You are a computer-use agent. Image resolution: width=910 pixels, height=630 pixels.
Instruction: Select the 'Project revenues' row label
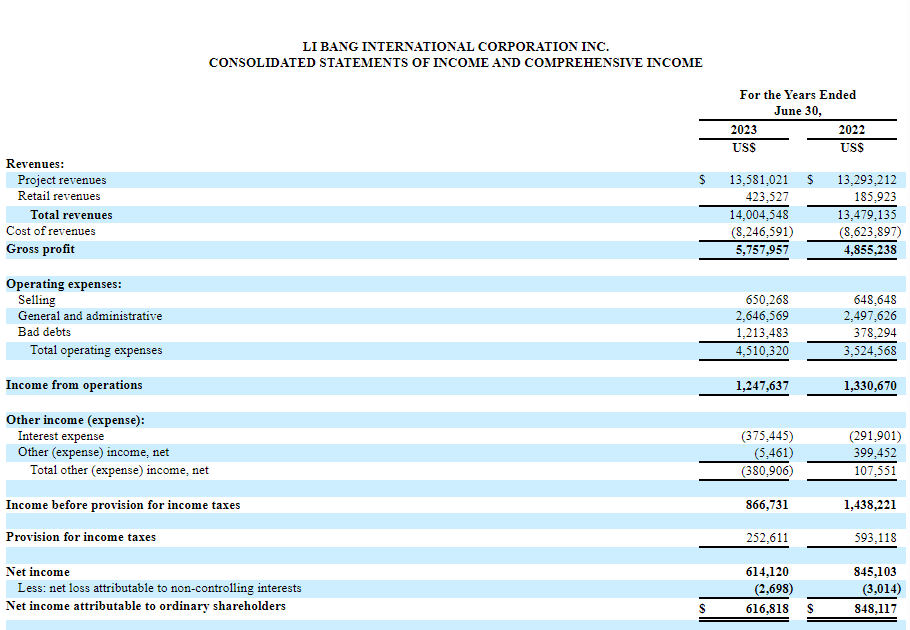pyautogui.click(x=62, y=180)
